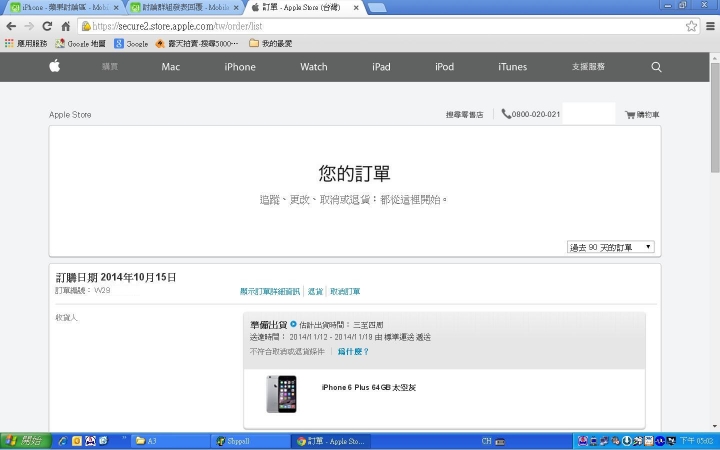Open the support services navigation item
The height and width of the screenshot is (450, 720).
(x=588, y=67)
